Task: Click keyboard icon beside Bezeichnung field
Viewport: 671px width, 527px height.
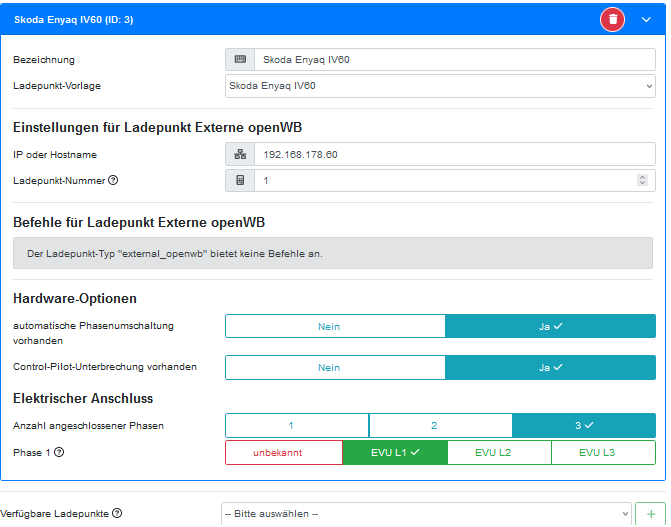Action: pyautogui.click(x=240, y=60)
